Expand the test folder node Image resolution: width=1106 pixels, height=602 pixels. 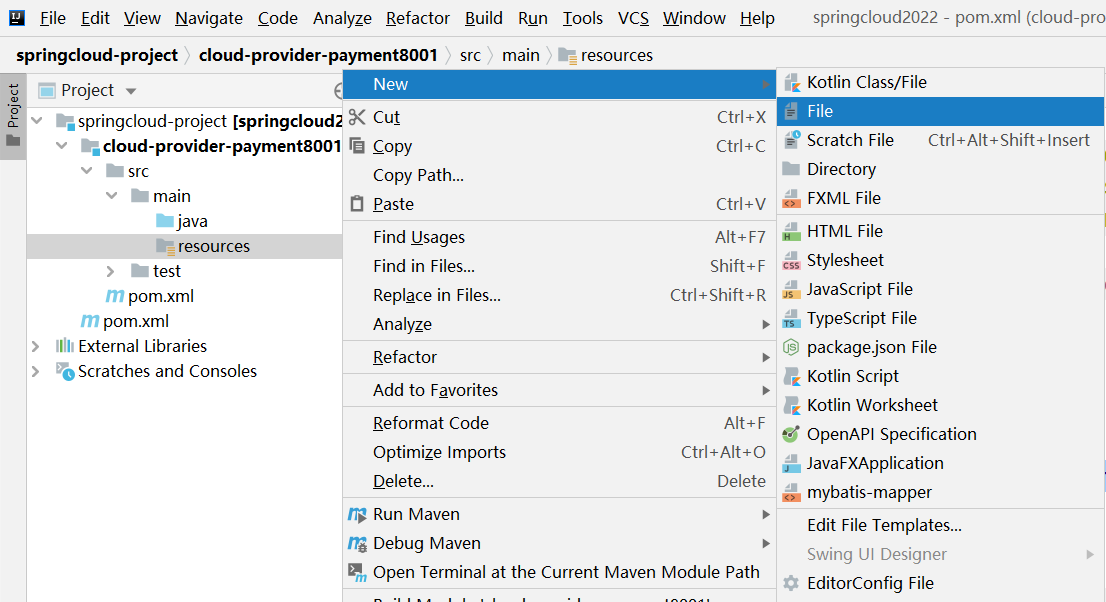(110, 271)
